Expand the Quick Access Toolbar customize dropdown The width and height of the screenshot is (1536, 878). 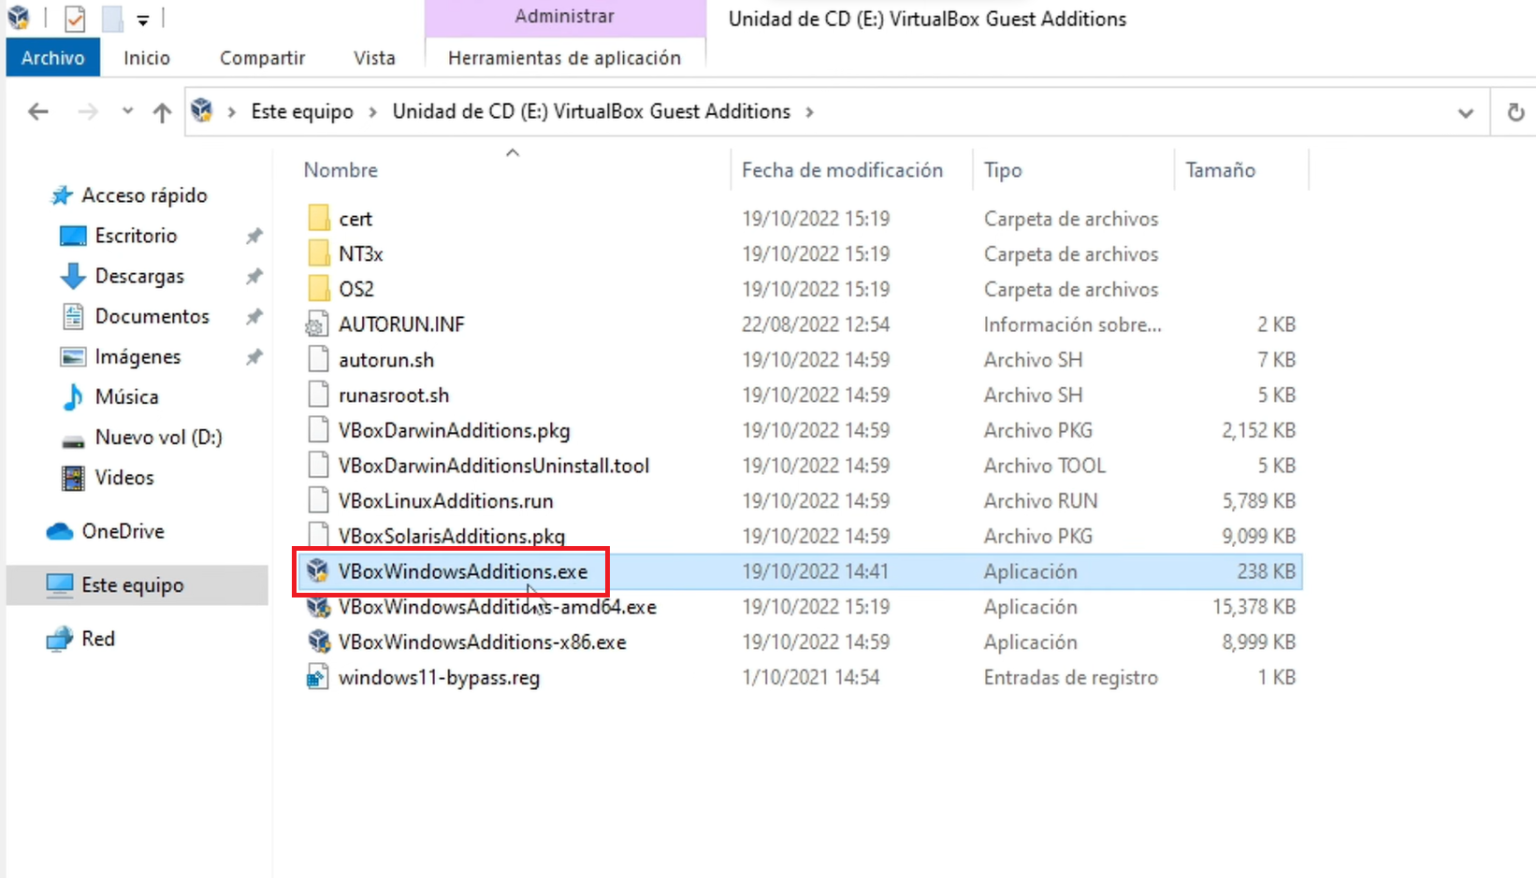pyautogui.click(x=143, y=20)
